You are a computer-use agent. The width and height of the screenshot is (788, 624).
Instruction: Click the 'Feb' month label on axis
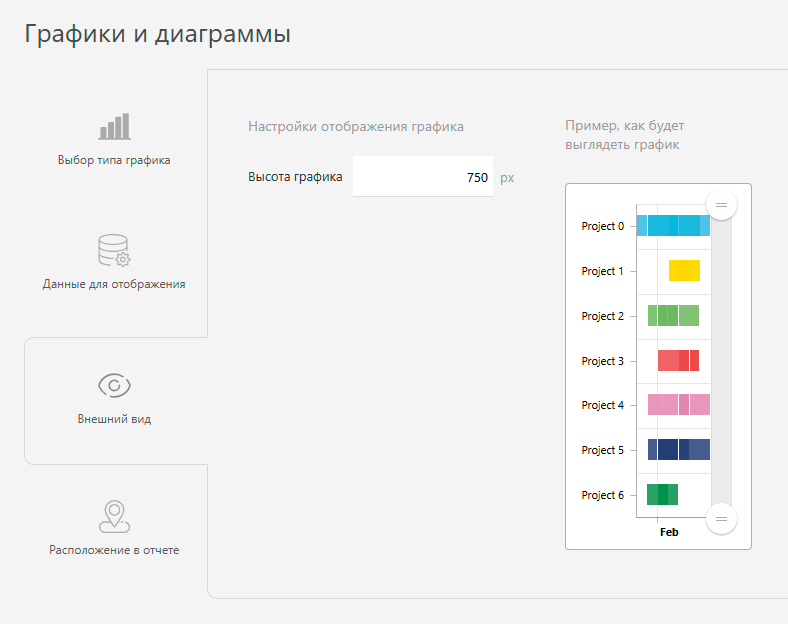669,532
